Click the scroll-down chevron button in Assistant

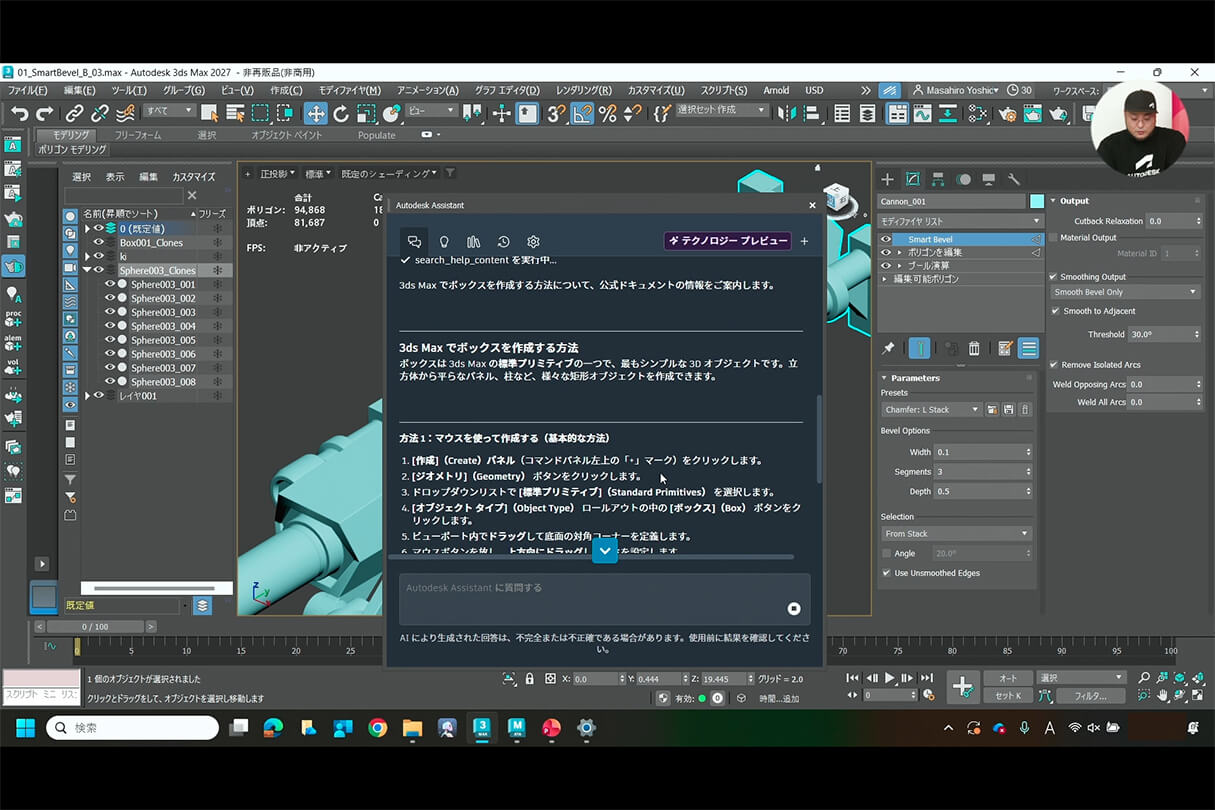[x=605, y=551]
